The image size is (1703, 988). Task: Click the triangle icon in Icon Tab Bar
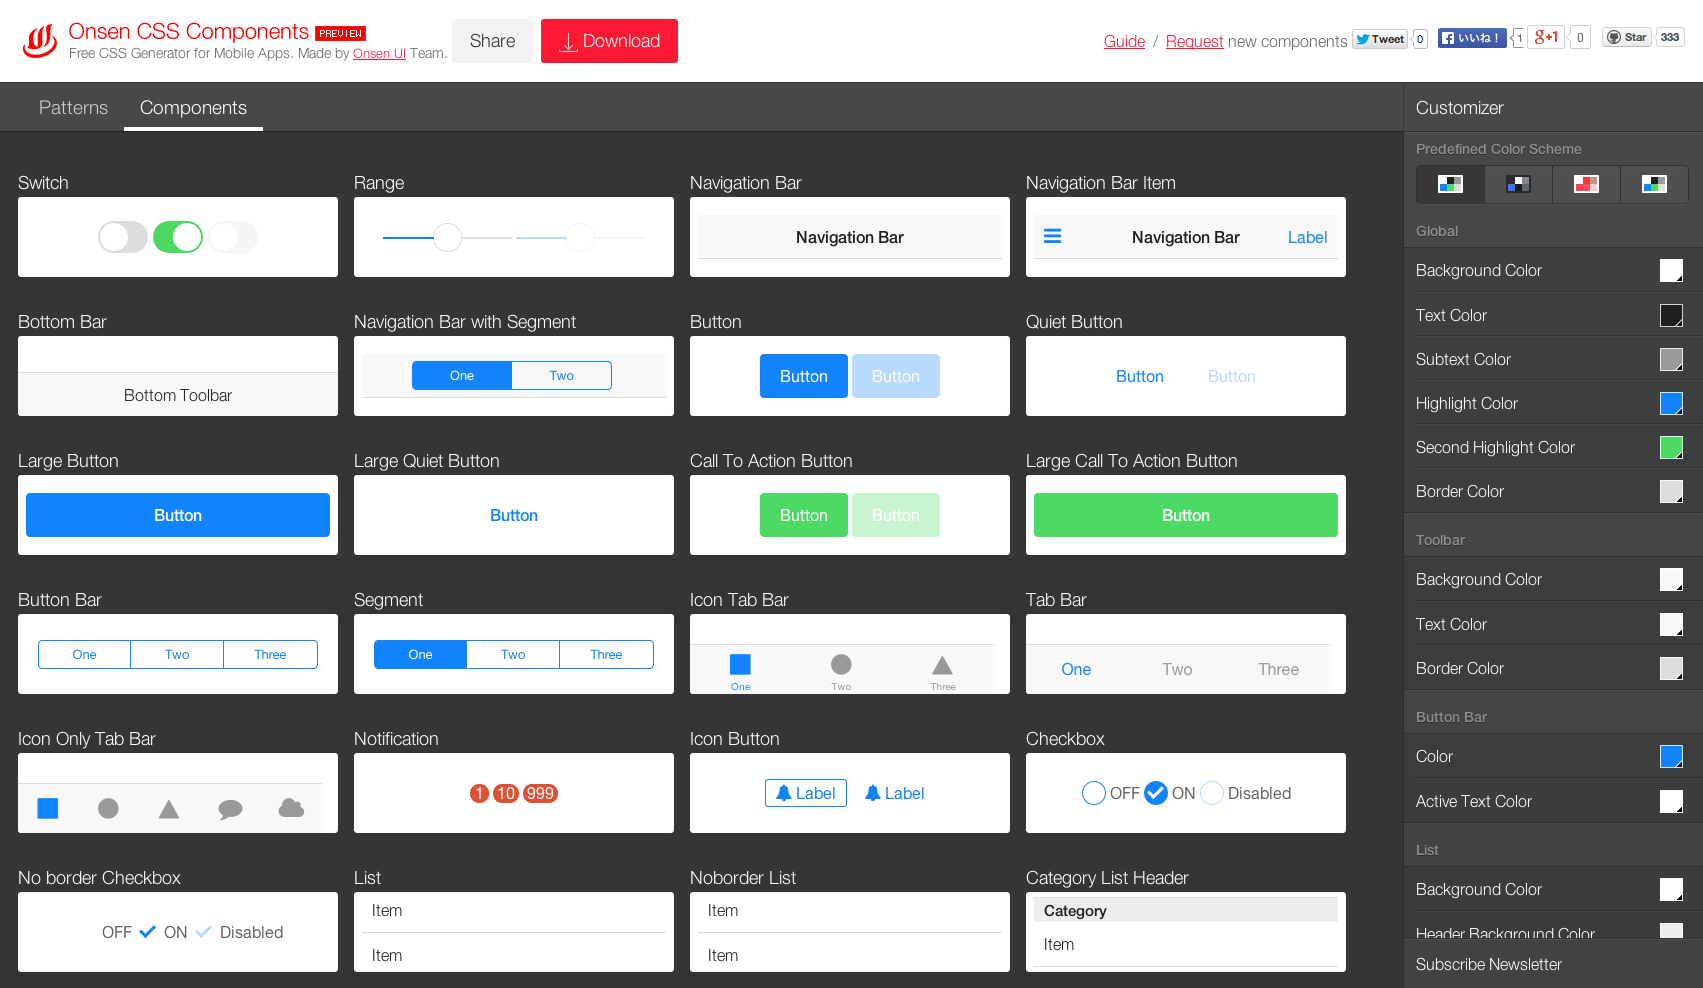coord(942,666)
